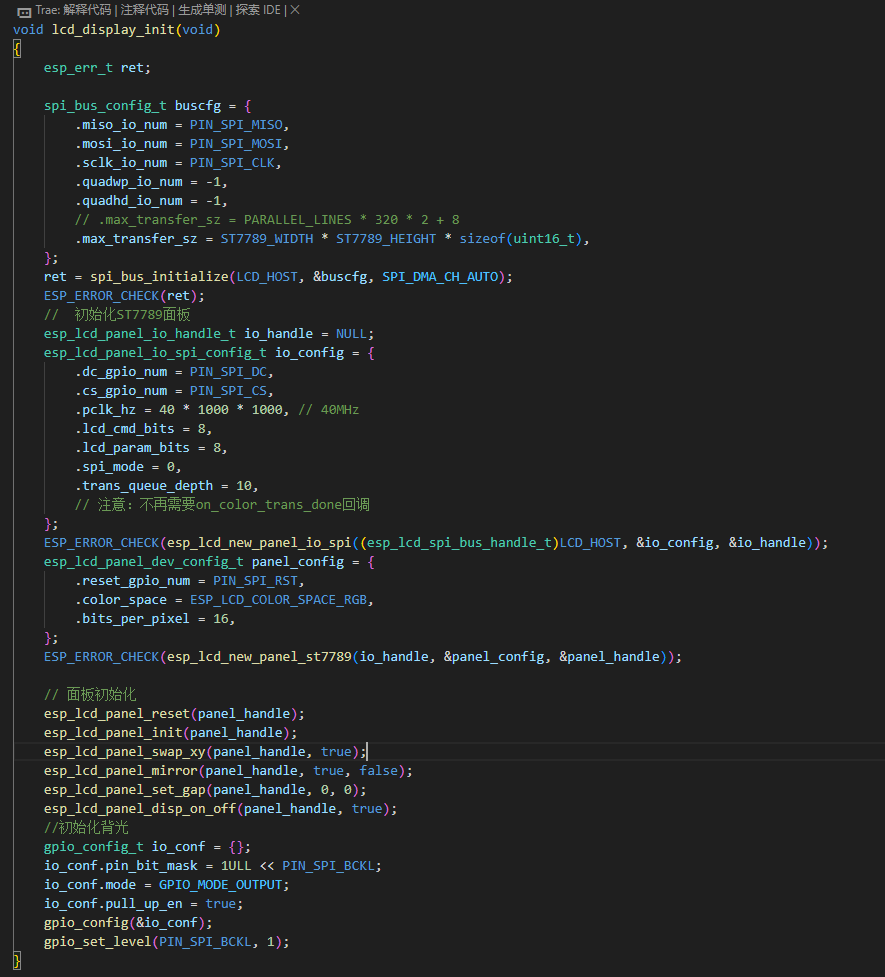The width and height of the screenshot is (885, 977).
Task: Click the PIN_SPI_MISO macro
Action: [x=236, y=125]
